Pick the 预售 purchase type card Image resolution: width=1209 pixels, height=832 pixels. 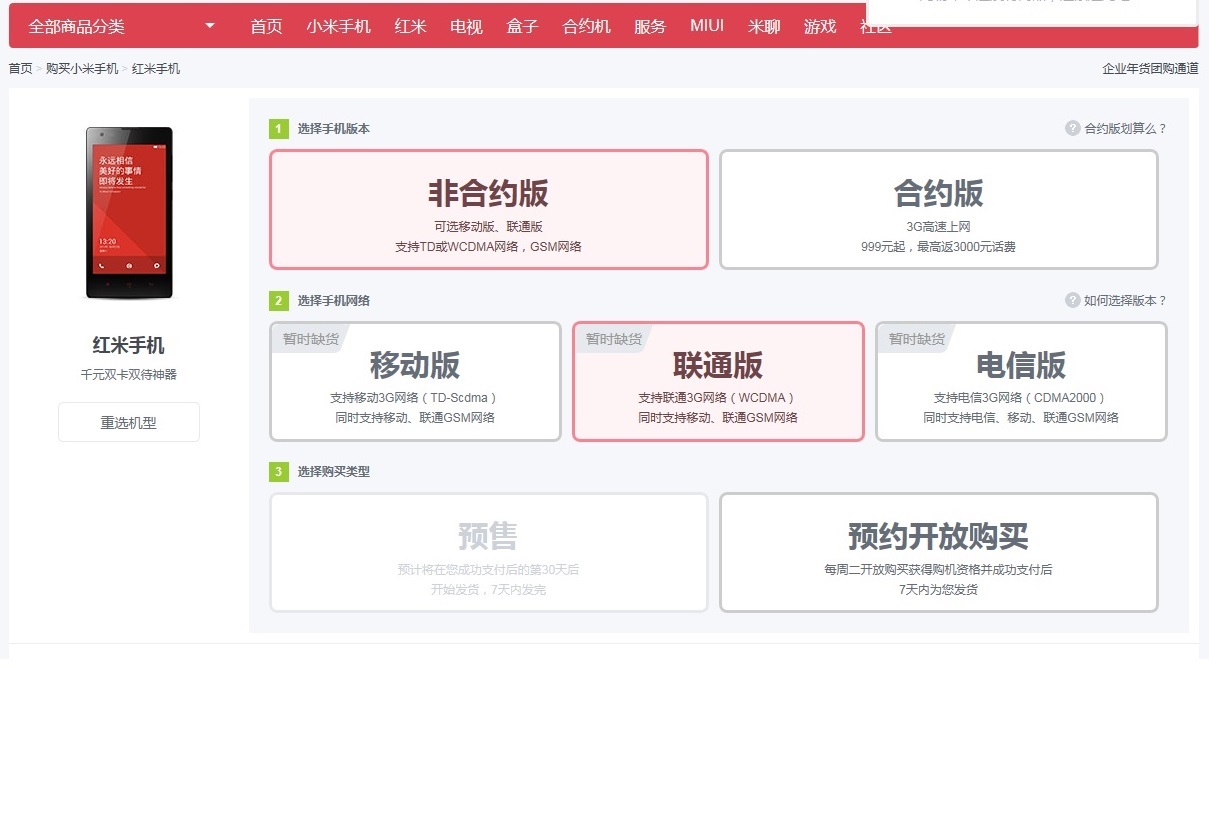(489, 552)
